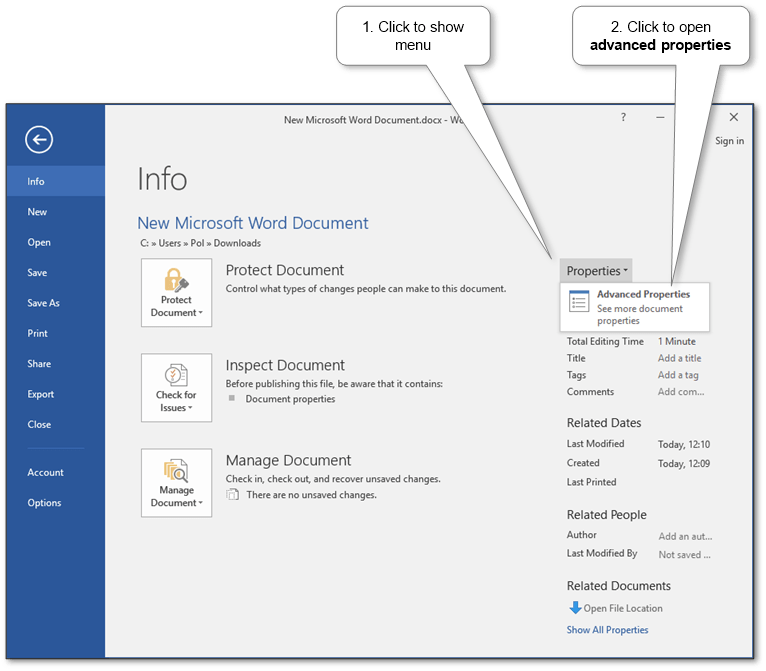Click the Open File Location arrow icon

coord(574,608)
